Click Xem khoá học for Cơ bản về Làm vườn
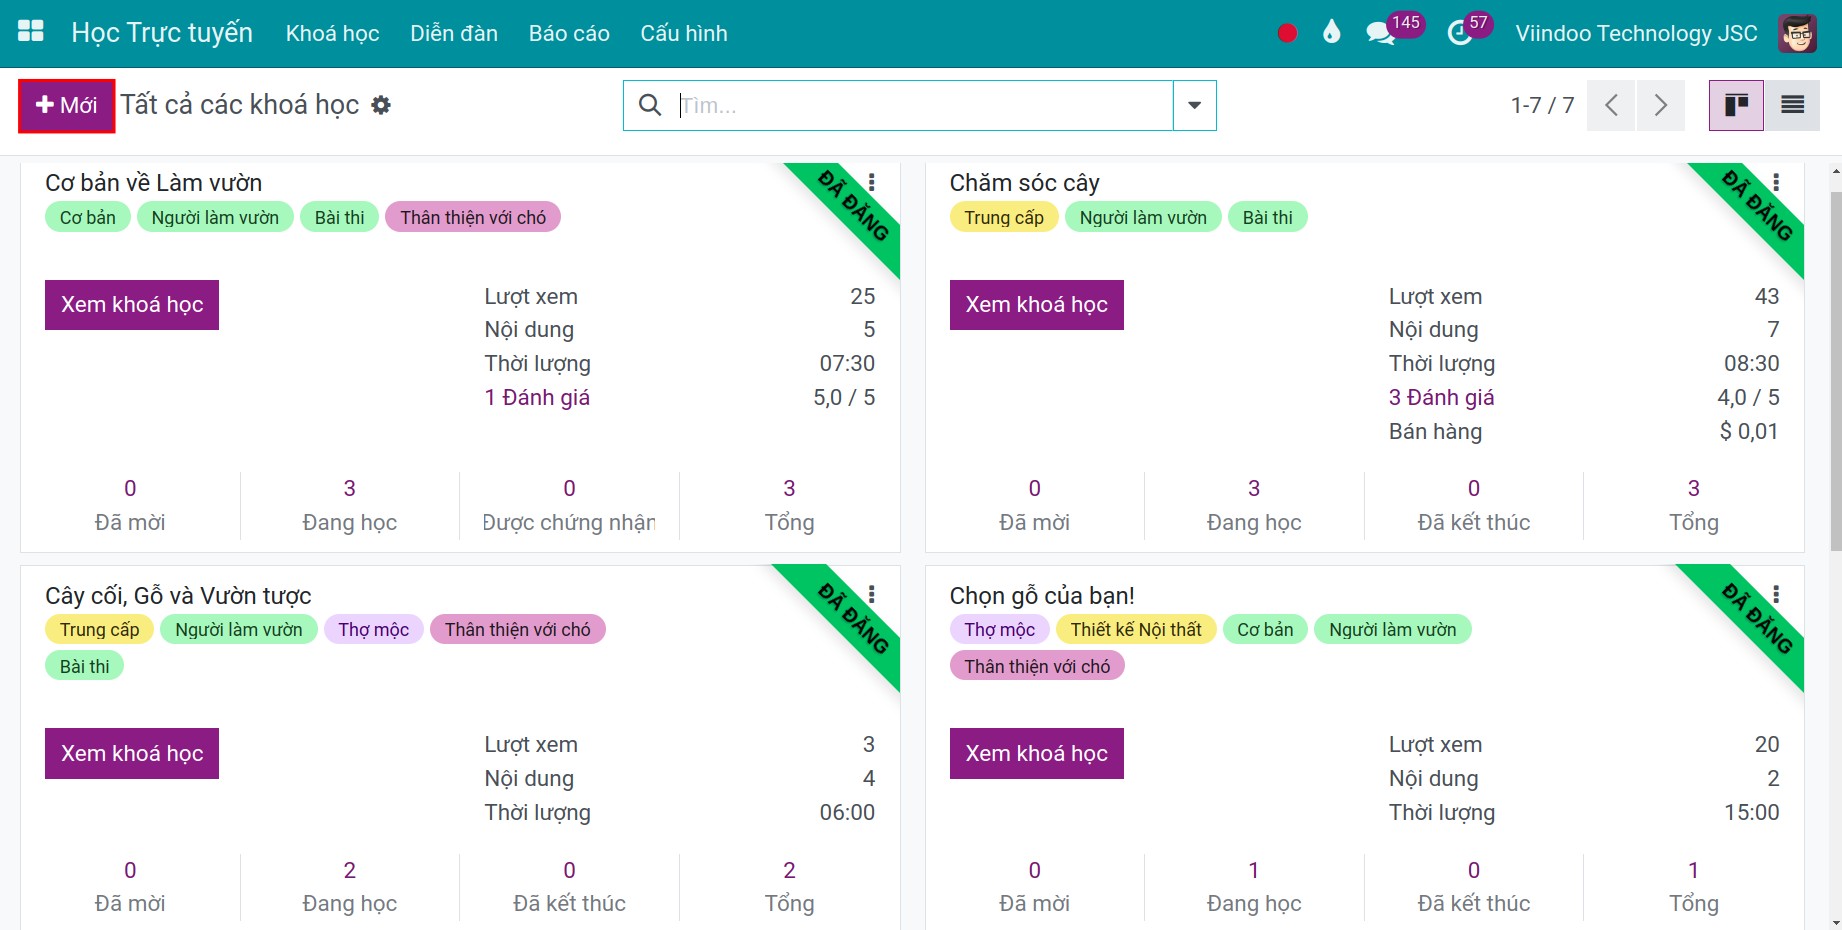1842x930 pixels. 132,305
